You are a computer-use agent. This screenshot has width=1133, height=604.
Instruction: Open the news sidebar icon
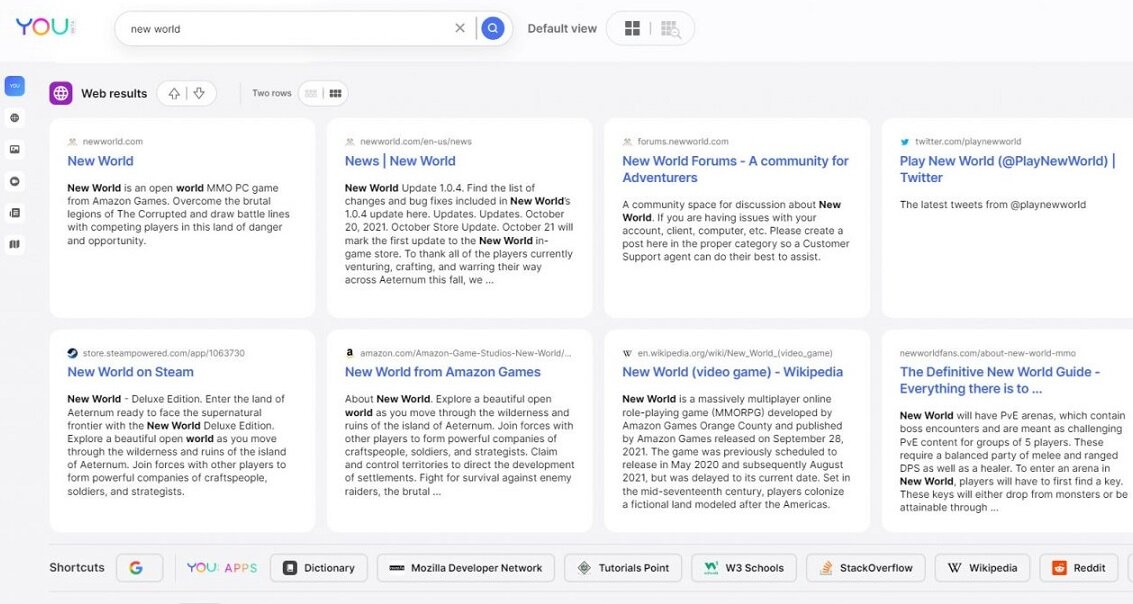click(x=14, y=212)
